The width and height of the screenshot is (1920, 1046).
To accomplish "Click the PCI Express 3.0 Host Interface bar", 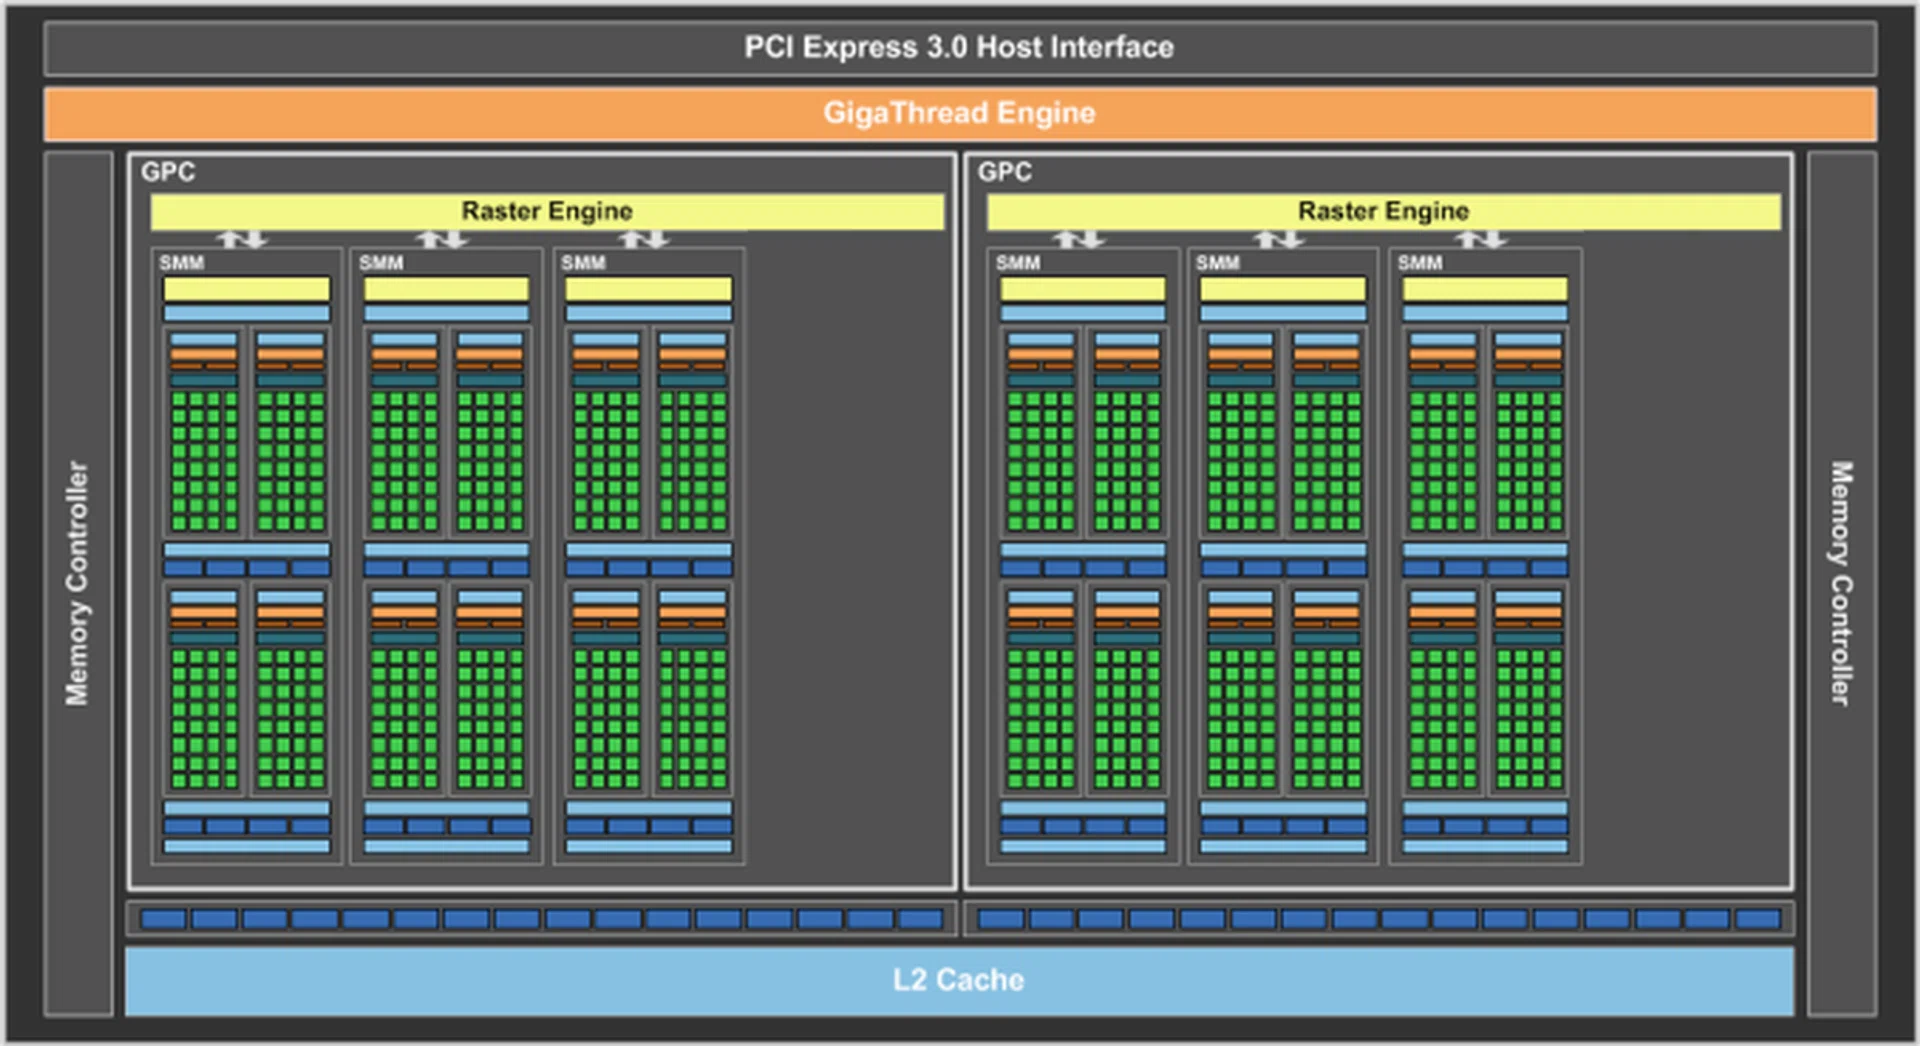I will pos(959,47).
